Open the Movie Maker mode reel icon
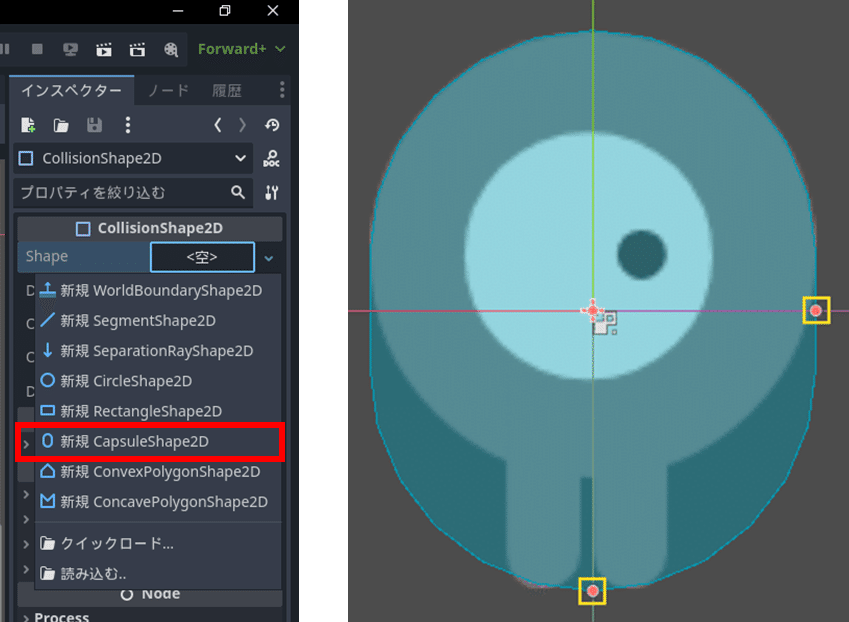 [171, 50]
